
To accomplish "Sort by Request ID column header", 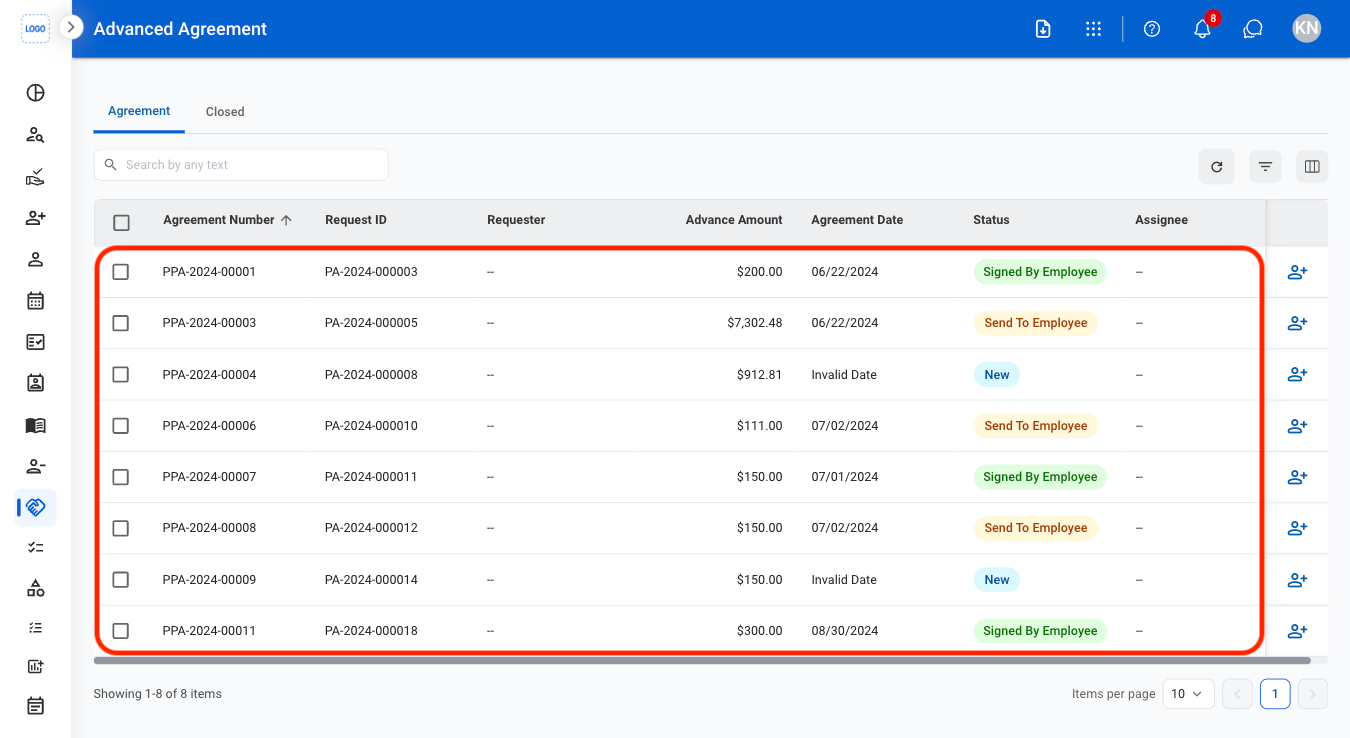I will (356, 220).
